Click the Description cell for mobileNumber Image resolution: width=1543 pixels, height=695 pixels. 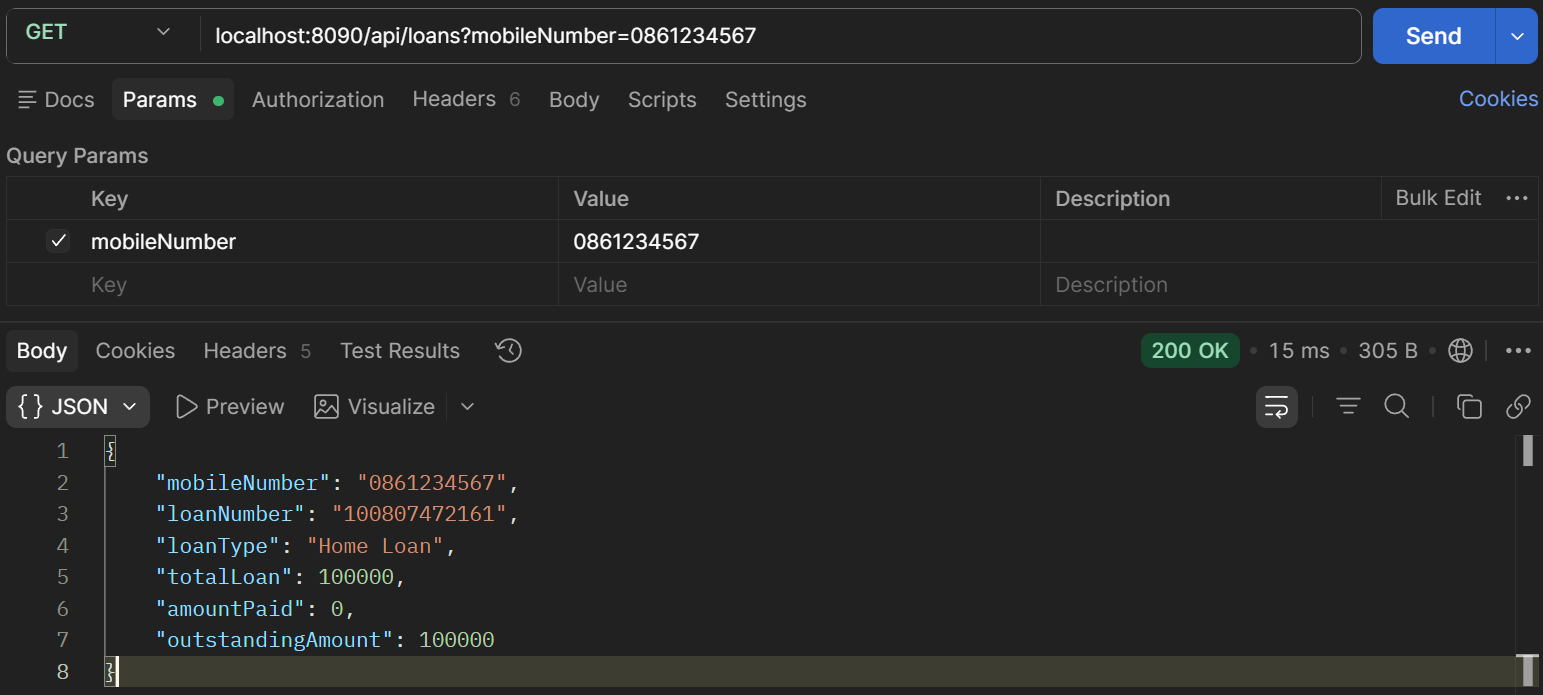1289,241
